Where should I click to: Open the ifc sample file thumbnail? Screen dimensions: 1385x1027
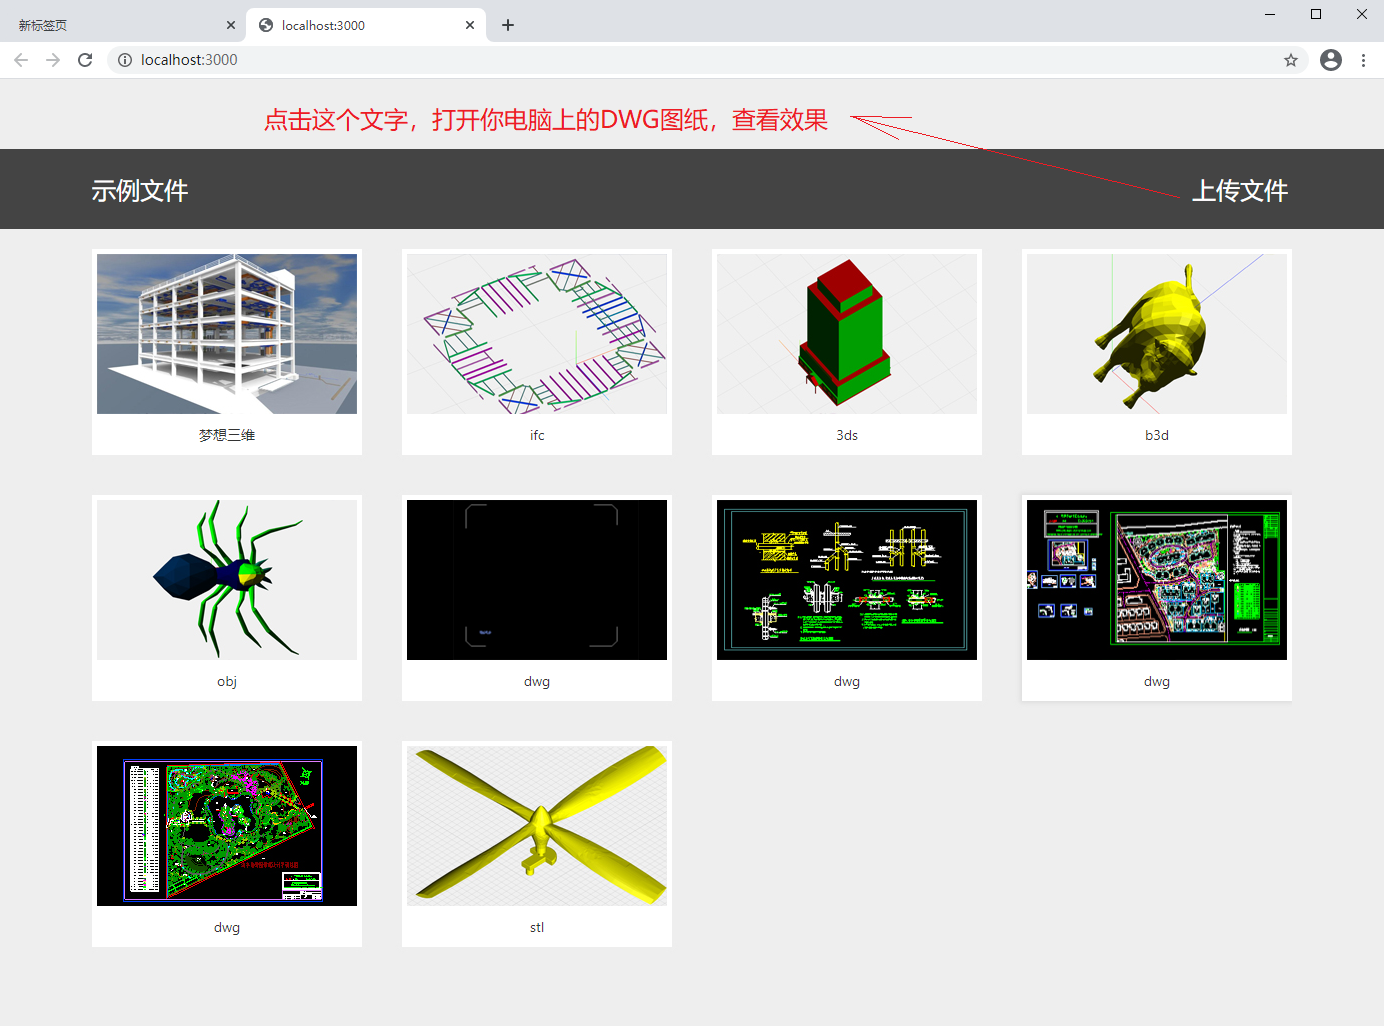point(536,334)
